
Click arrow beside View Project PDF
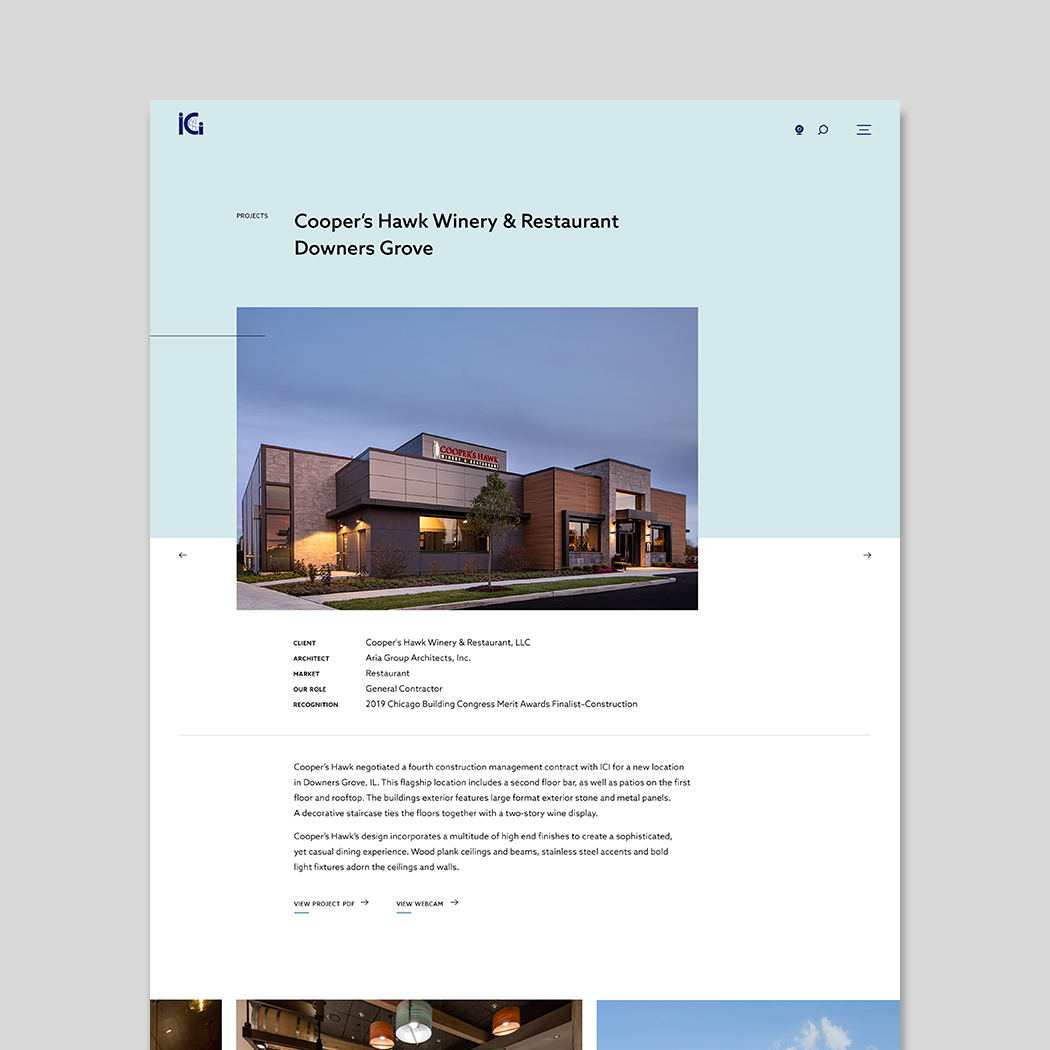(x=365, y=903)
